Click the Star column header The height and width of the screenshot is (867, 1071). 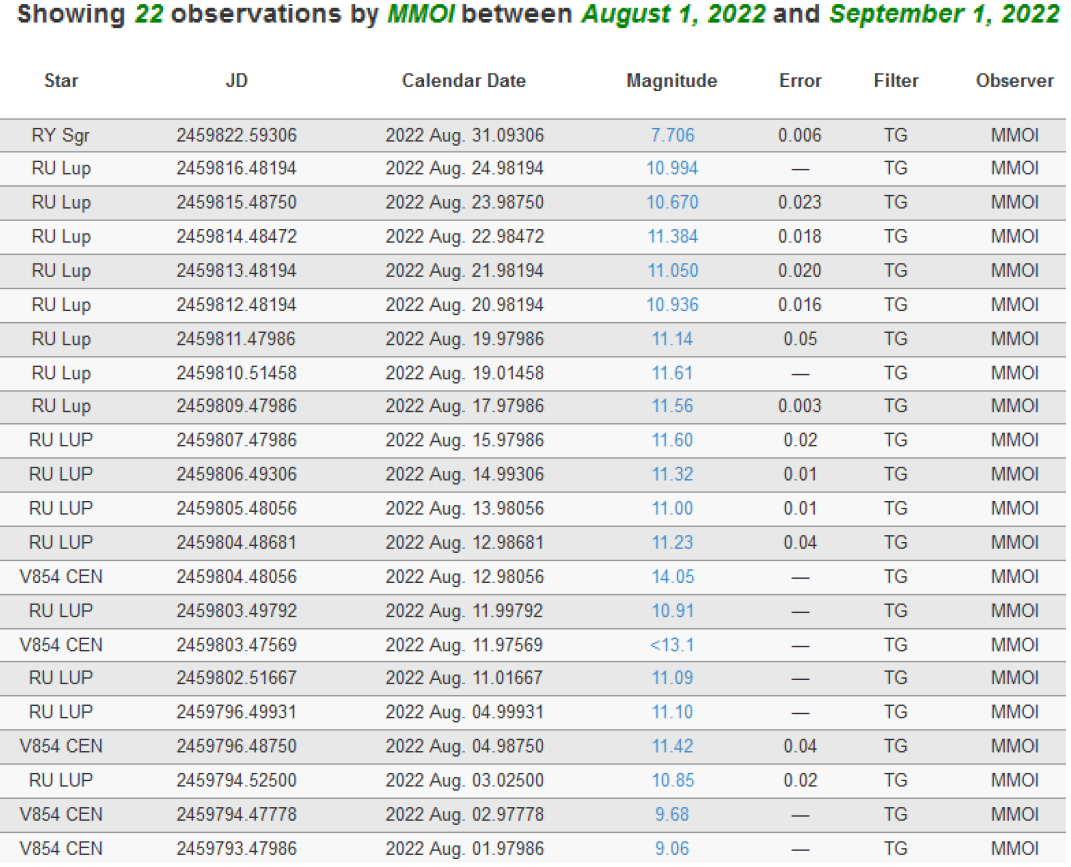[61, 81]
